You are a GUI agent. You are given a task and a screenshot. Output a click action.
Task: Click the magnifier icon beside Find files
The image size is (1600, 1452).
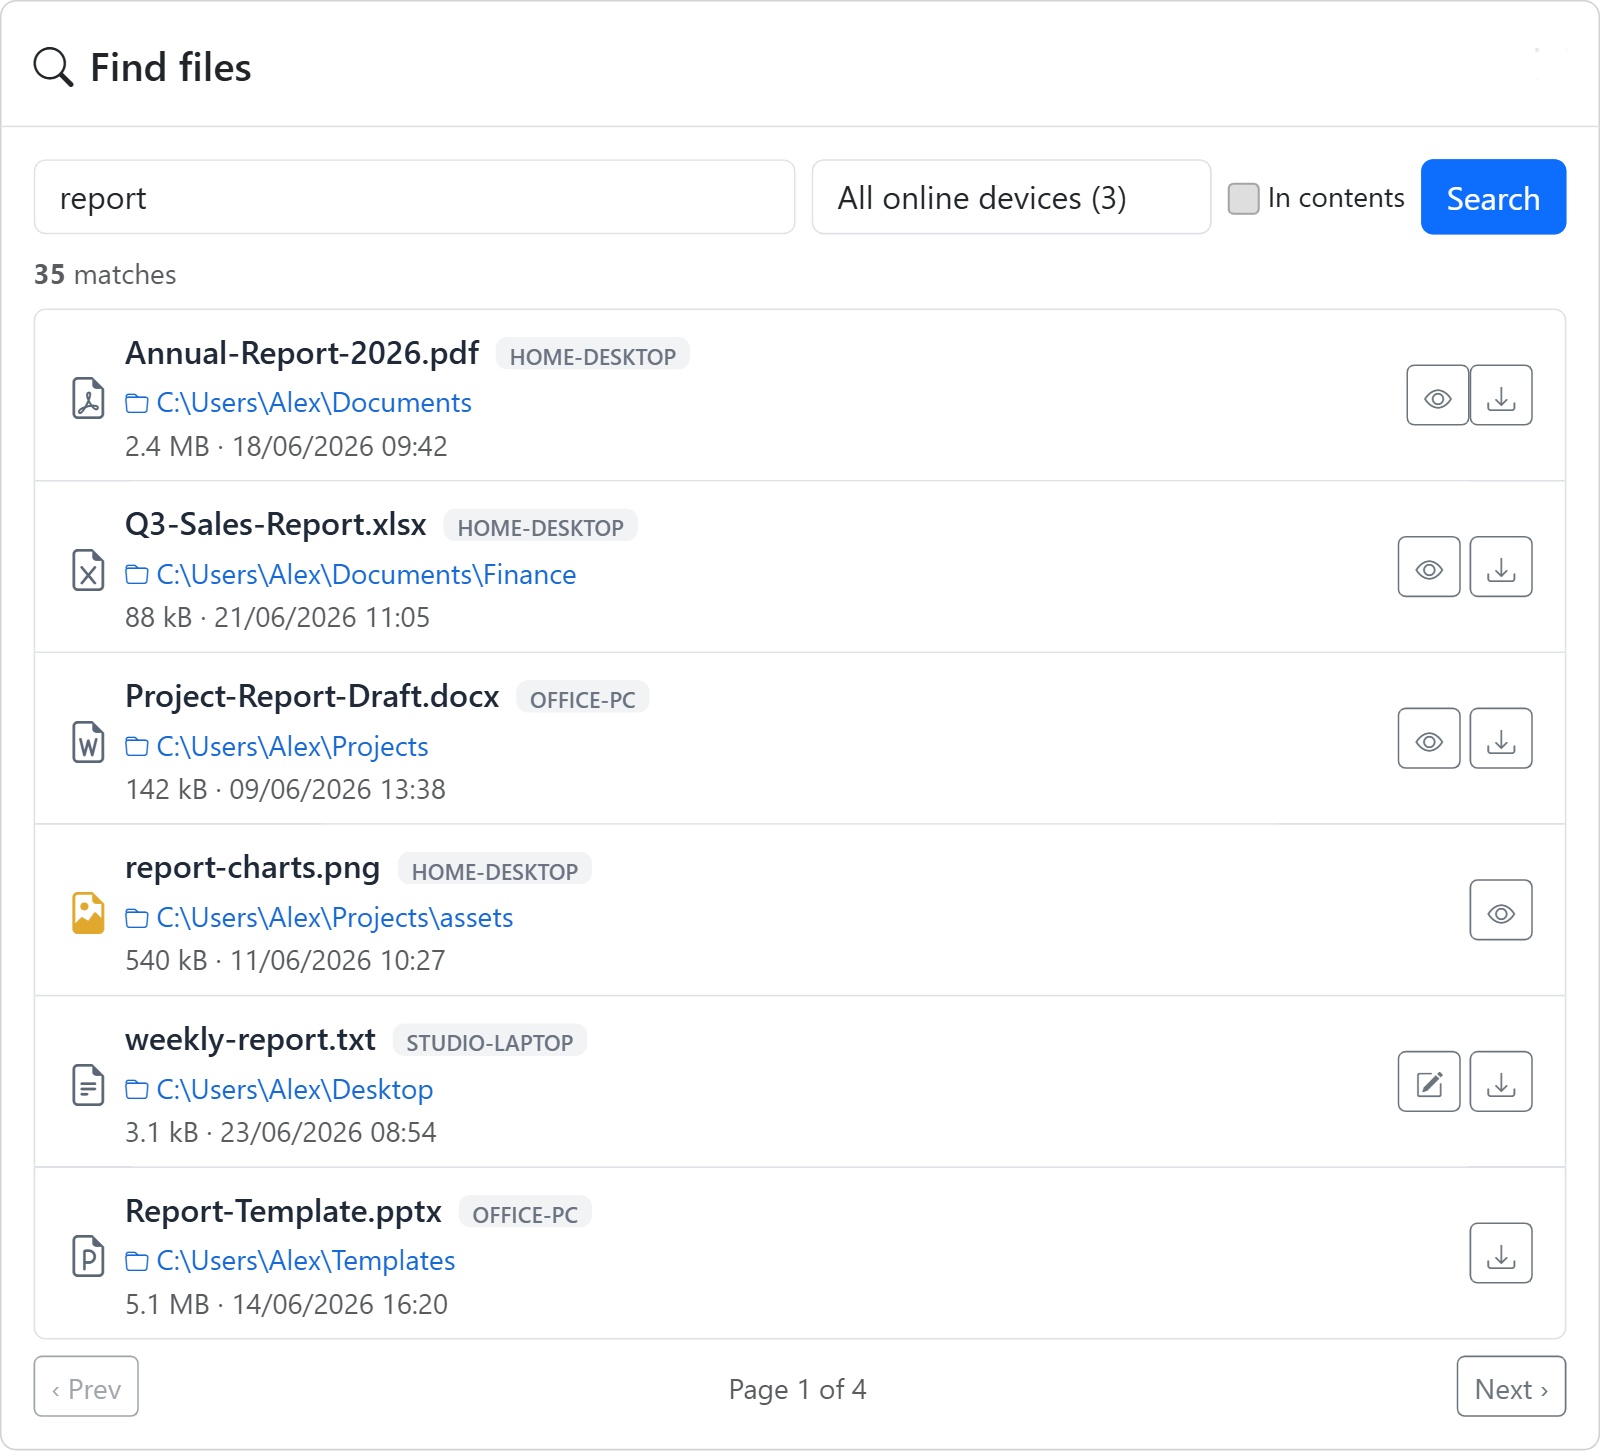pos(53,67)
